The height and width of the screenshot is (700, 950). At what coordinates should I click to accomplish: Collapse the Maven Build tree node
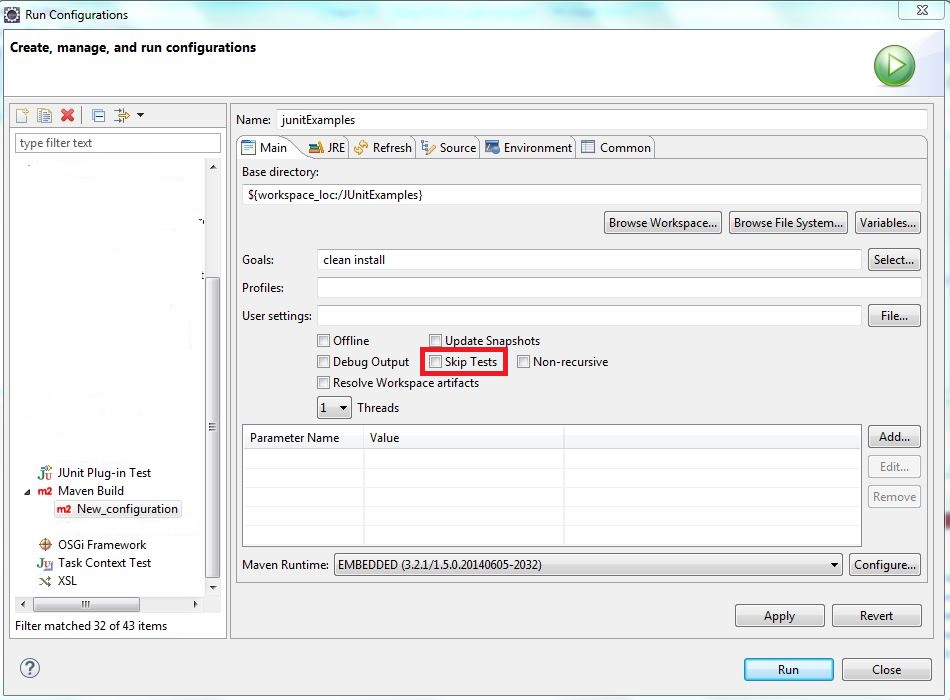tap(27, 491)
